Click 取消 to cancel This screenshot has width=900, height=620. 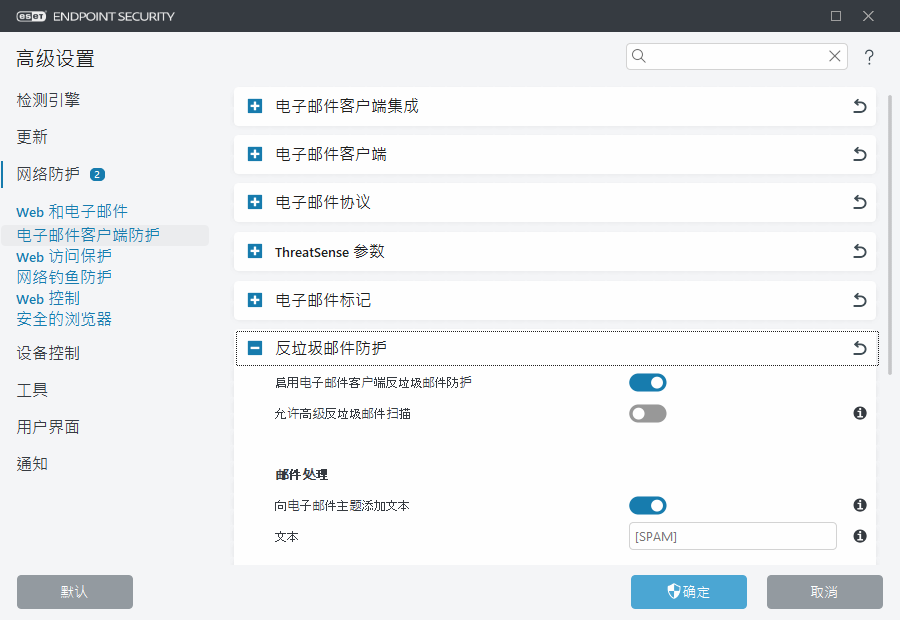[824, 592]
